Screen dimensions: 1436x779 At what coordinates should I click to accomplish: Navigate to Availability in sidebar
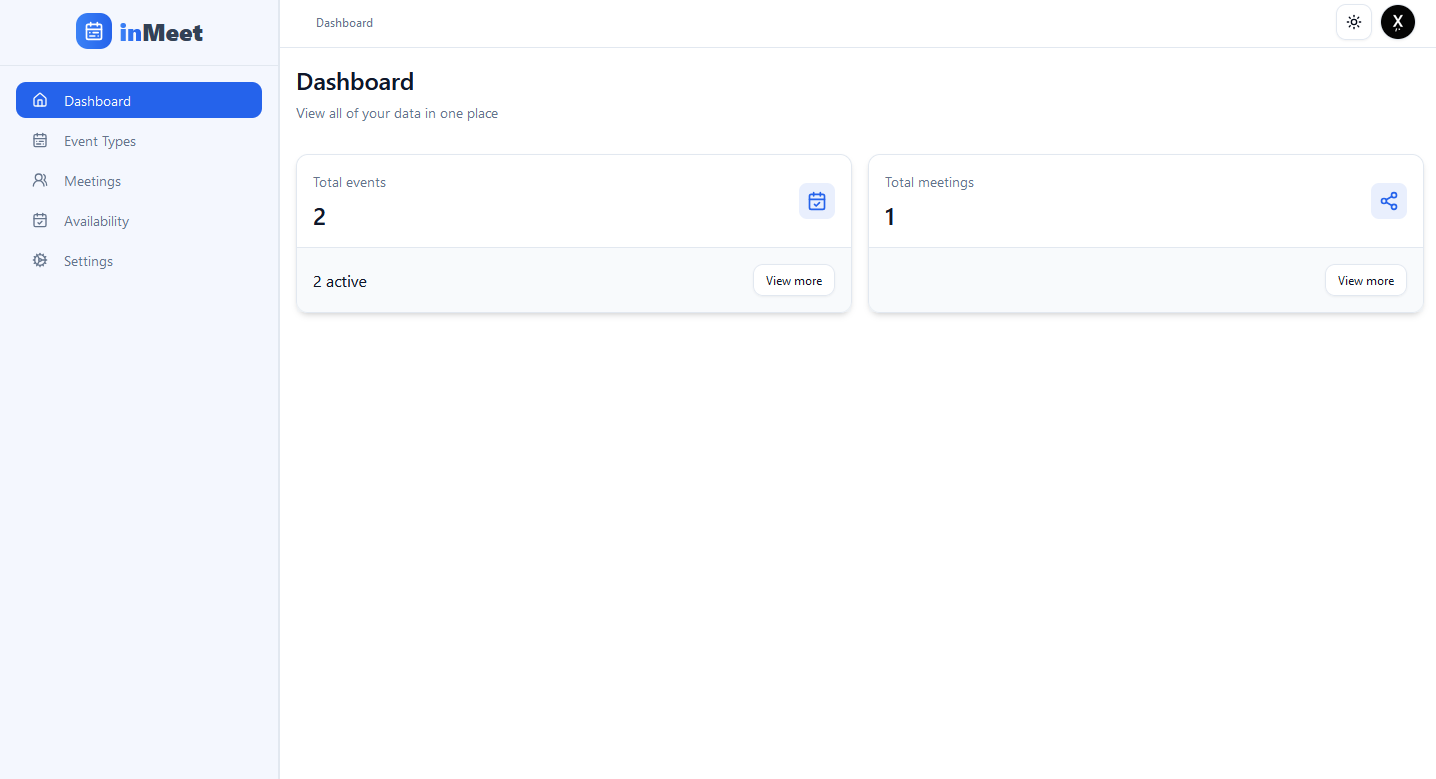pyautogui.click(x=139, y=221)
